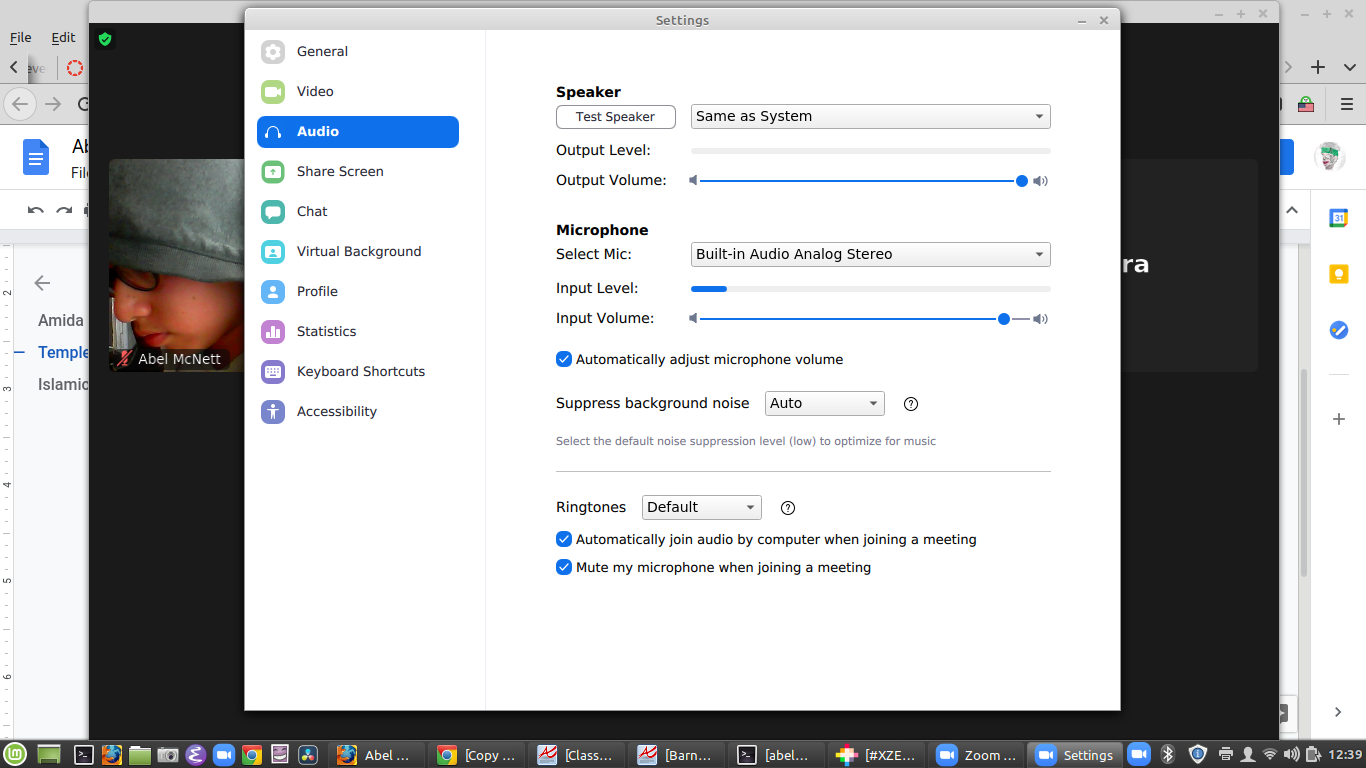Launch the screenshot camera tool from taskbar
Image resolution: width=1366 pixels, height=768 pixels.
(168, 755)
